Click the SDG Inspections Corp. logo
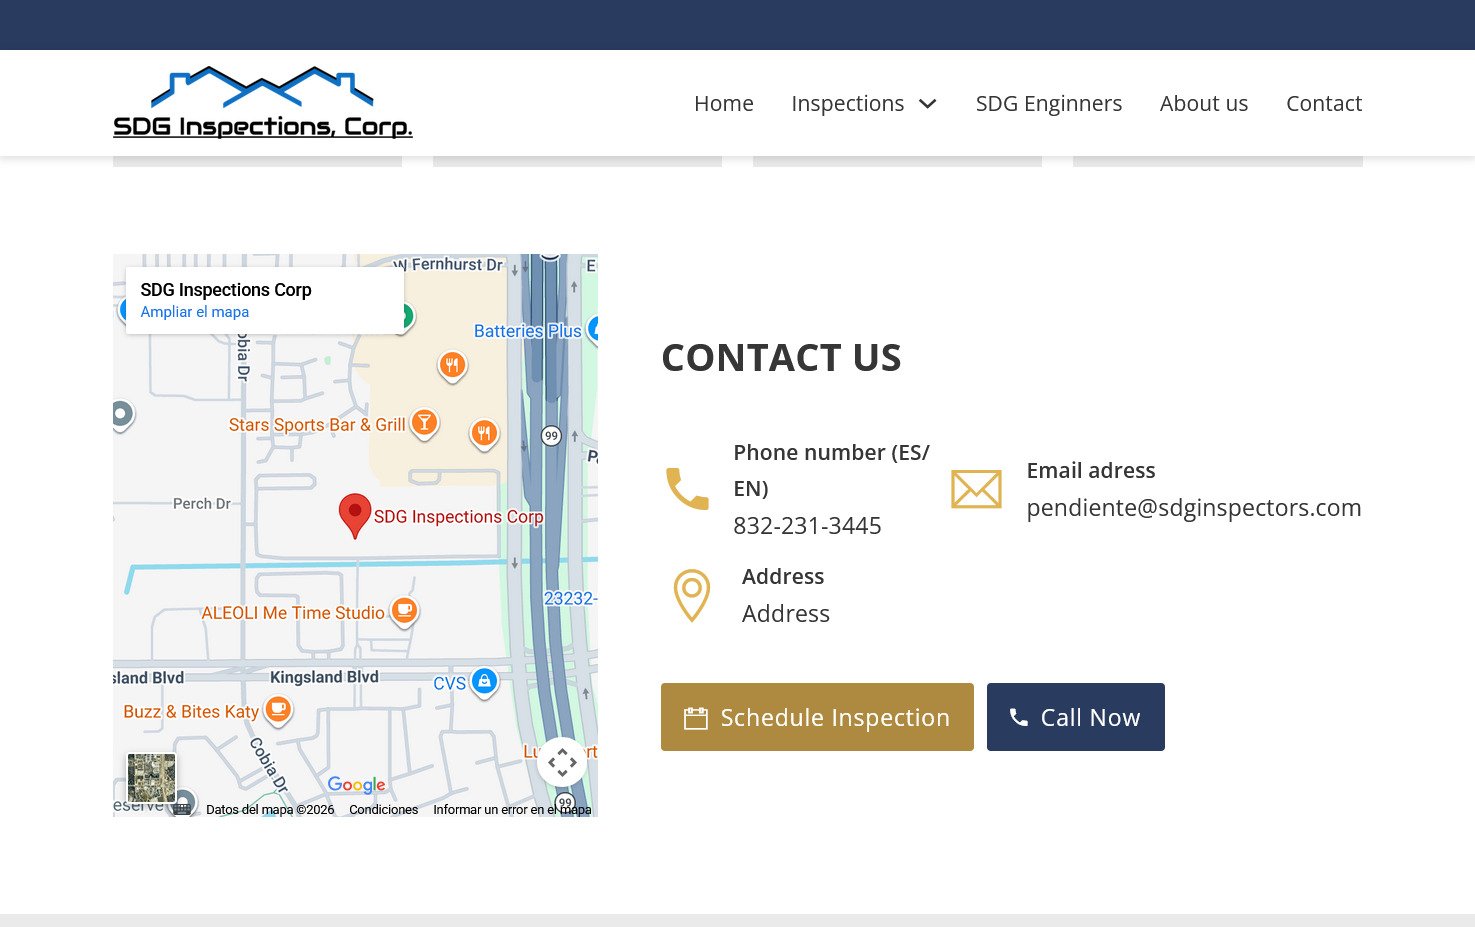The width and height of the screenshot is (1475, 927). pos(262,103)
